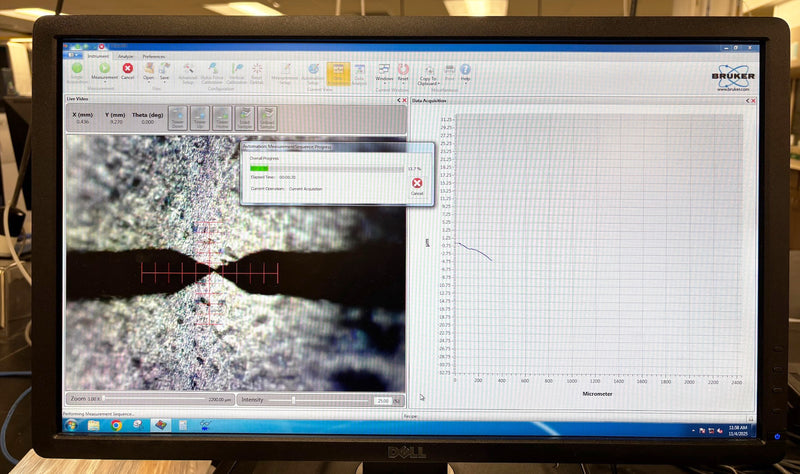Image resolution: width=800 pixels, height=474 pixels.
Task: Click the Bruker logo link
Action: (x=733, y=78)
